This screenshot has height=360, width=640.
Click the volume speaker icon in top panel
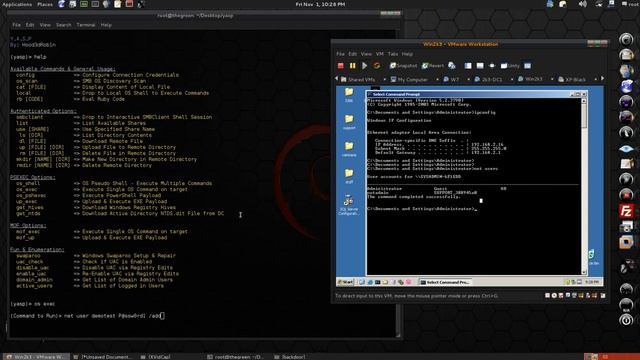(x=582, y=4)
